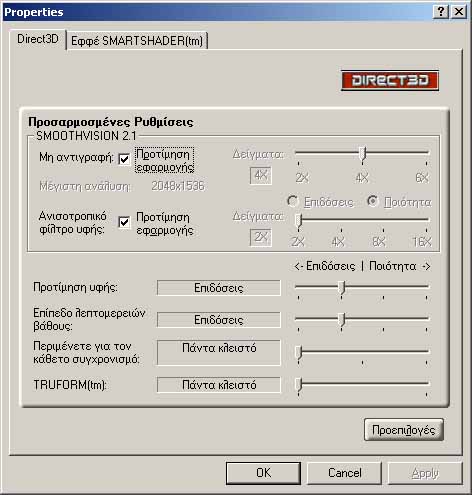Click the Προτίμηση υφής value field

pos(219,288)
